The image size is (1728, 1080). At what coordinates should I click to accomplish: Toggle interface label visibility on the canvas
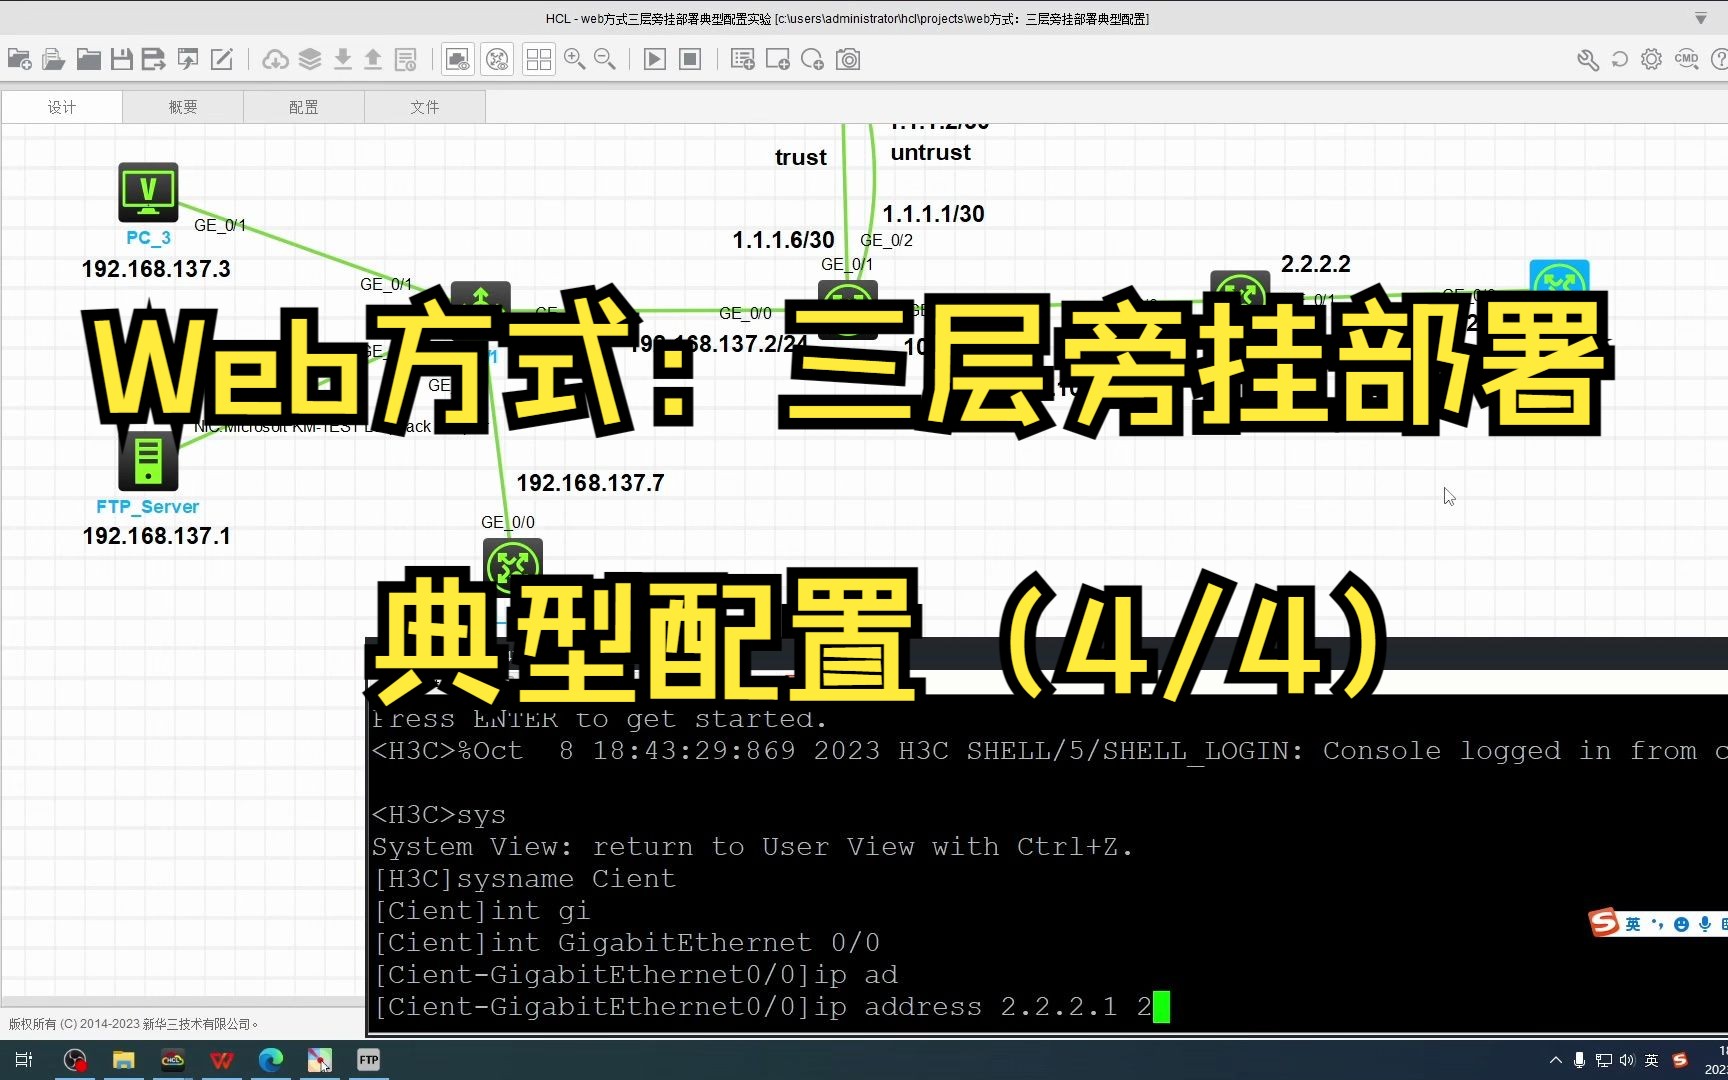point(497,59)
